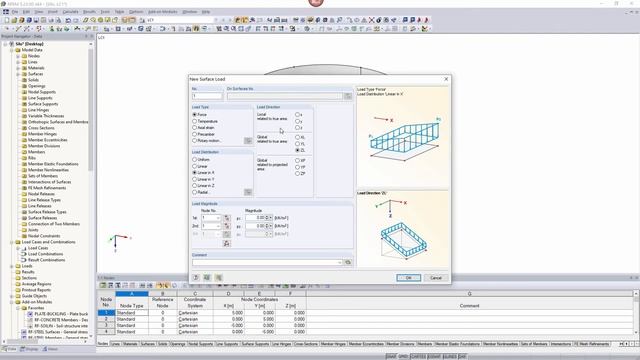The height and width of the screenshot is (360, 640).
Task: Open the File menu
Action: click(15, 12)
